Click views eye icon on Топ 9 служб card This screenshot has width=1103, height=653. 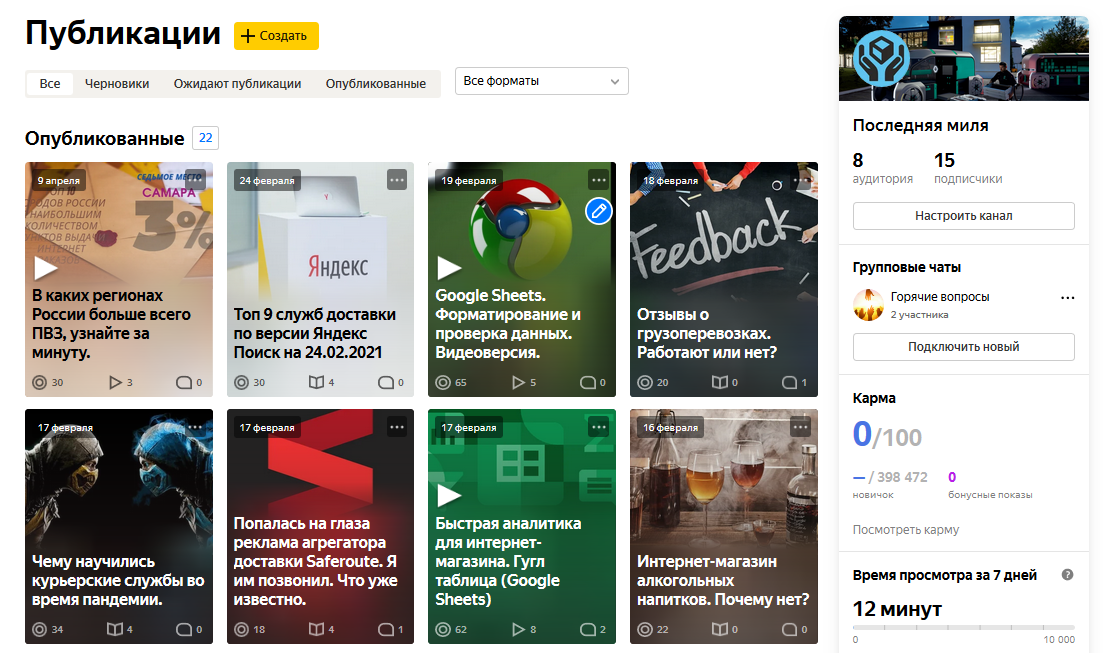click(x=241, y=382)
